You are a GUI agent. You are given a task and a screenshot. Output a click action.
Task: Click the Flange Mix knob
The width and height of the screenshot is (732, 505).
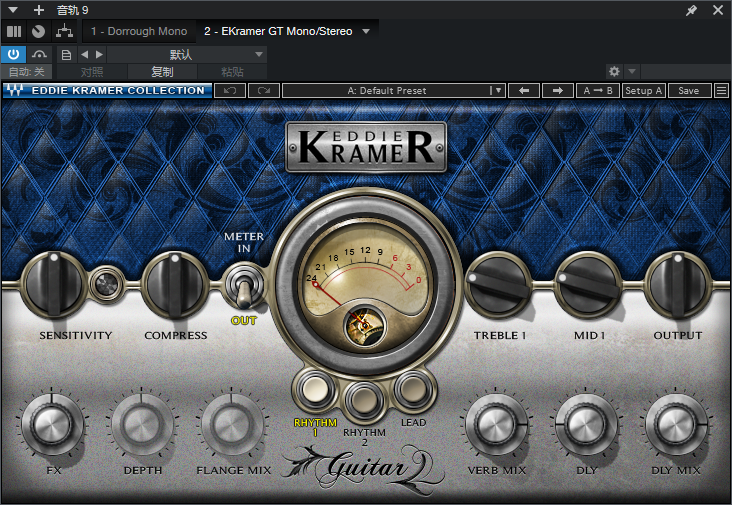[x=232, y=425]
